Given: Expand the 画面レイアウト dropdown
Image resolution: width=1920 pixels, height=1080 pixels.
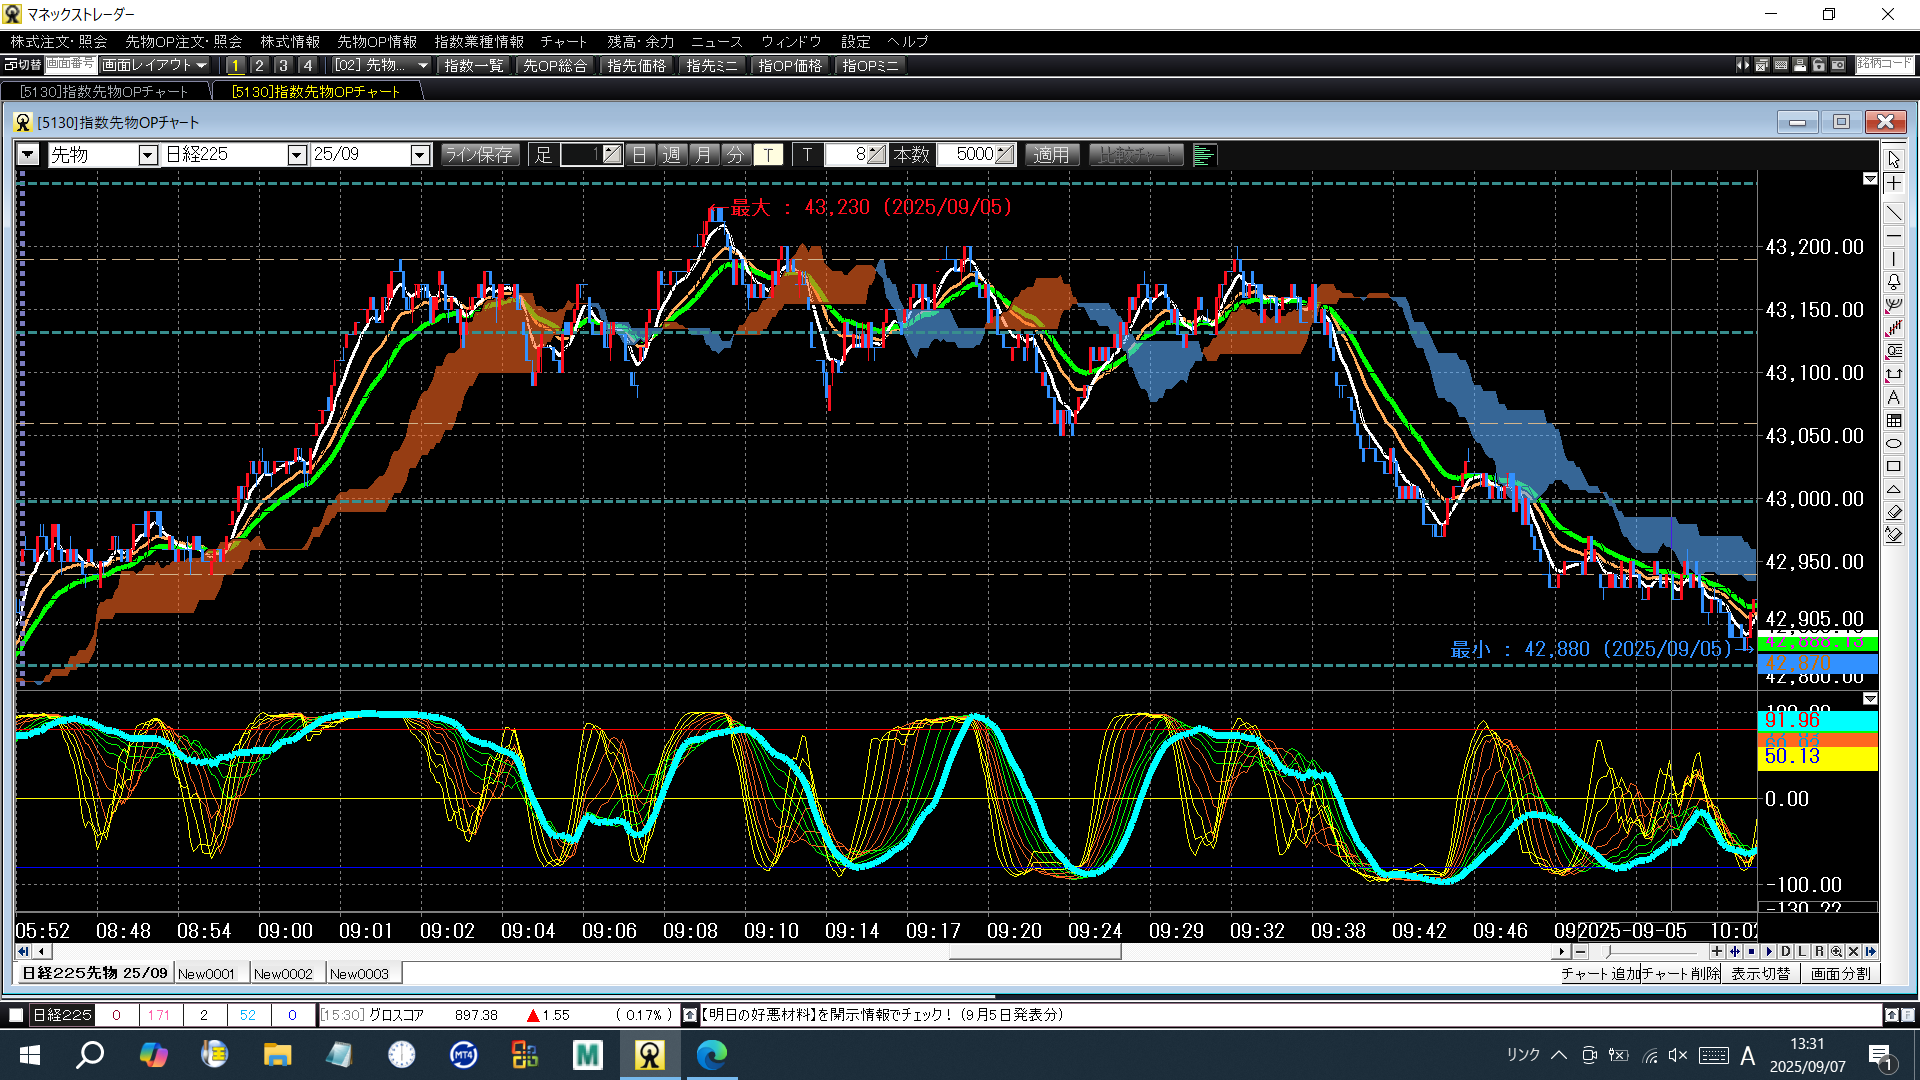Looking at the screenshot, I should [155, 65].
